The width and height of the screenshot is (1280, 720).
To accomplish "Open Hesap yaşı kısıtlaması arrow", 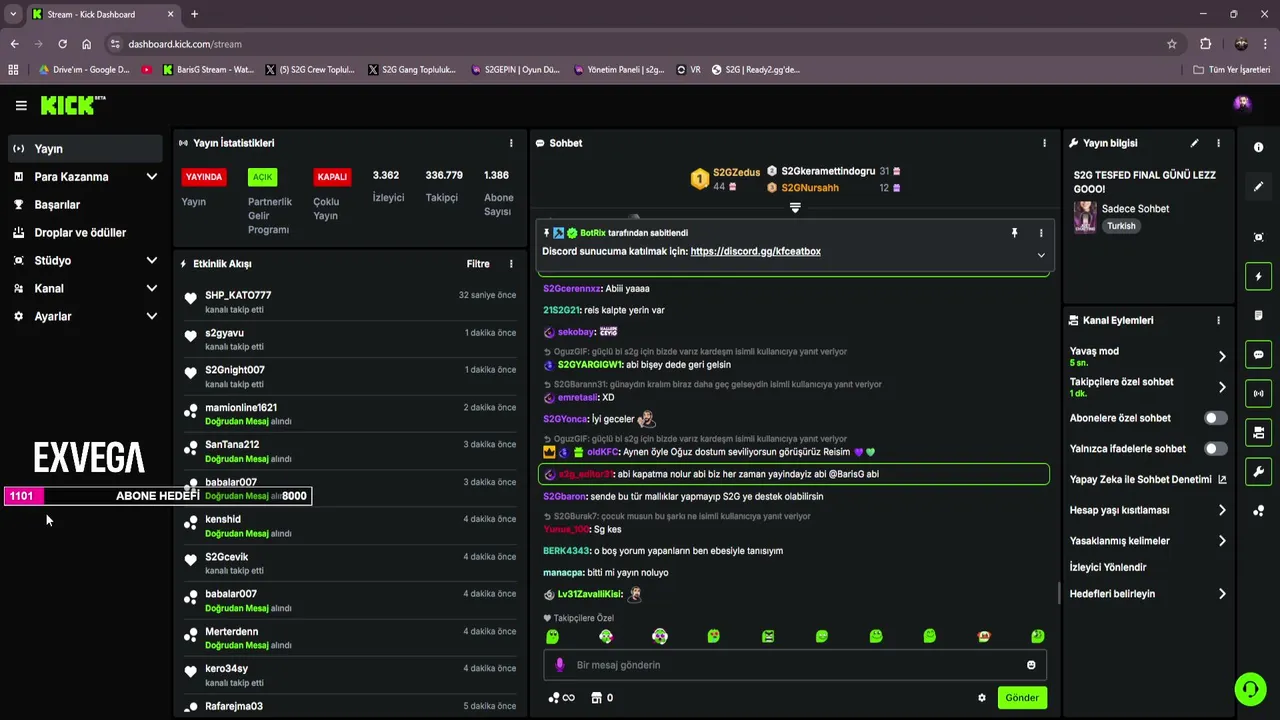I will (1222, 510).
